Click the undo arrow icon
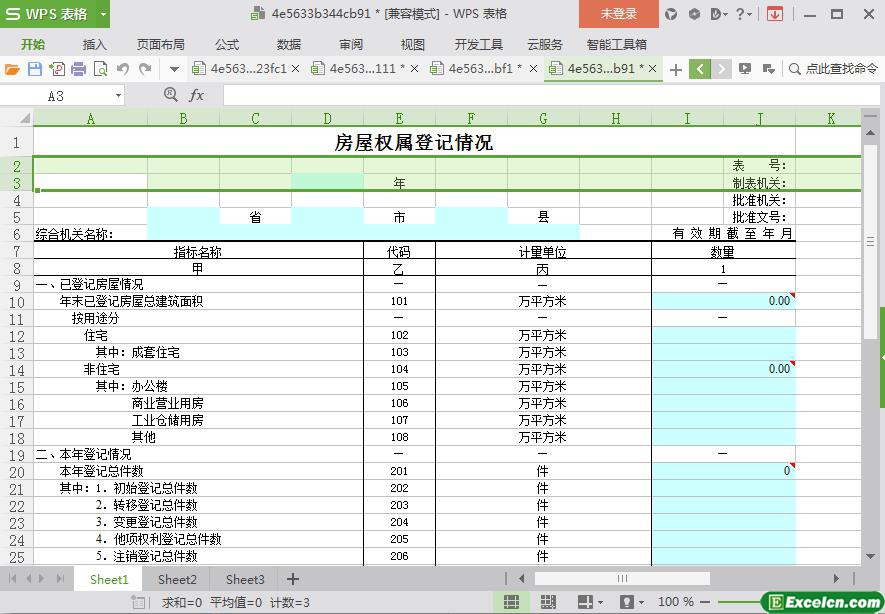The image size is (885, 614). point(123,69)
